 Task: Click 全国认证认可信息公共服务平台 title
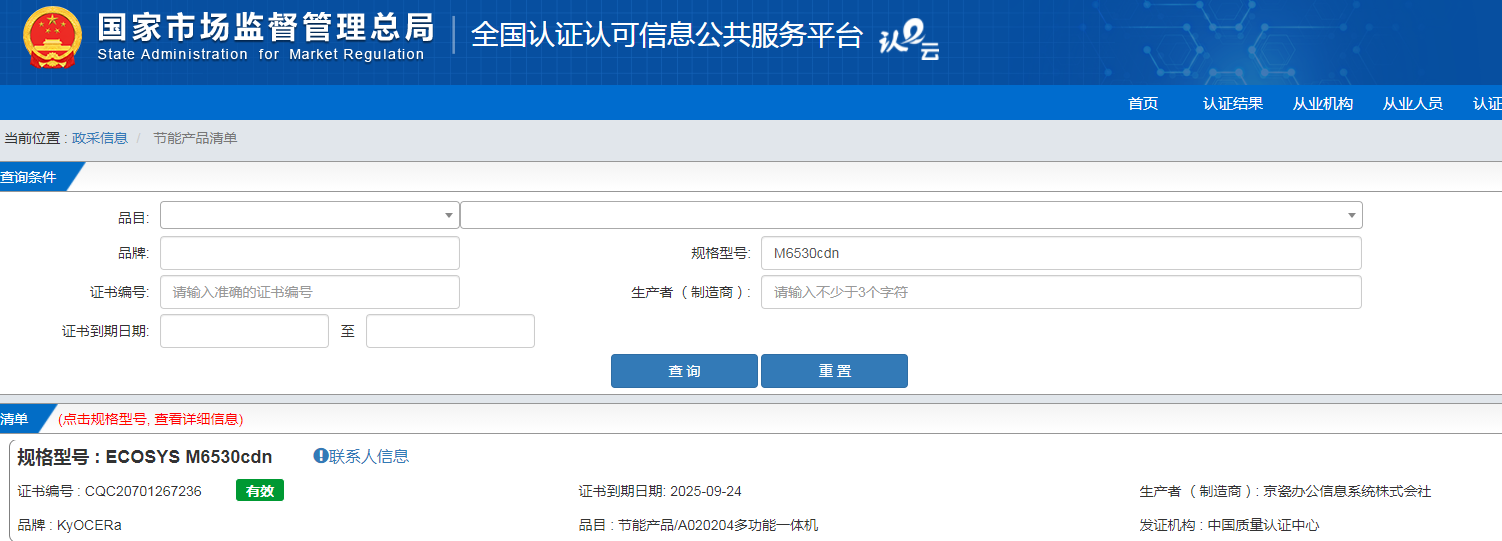click(667, 34)
